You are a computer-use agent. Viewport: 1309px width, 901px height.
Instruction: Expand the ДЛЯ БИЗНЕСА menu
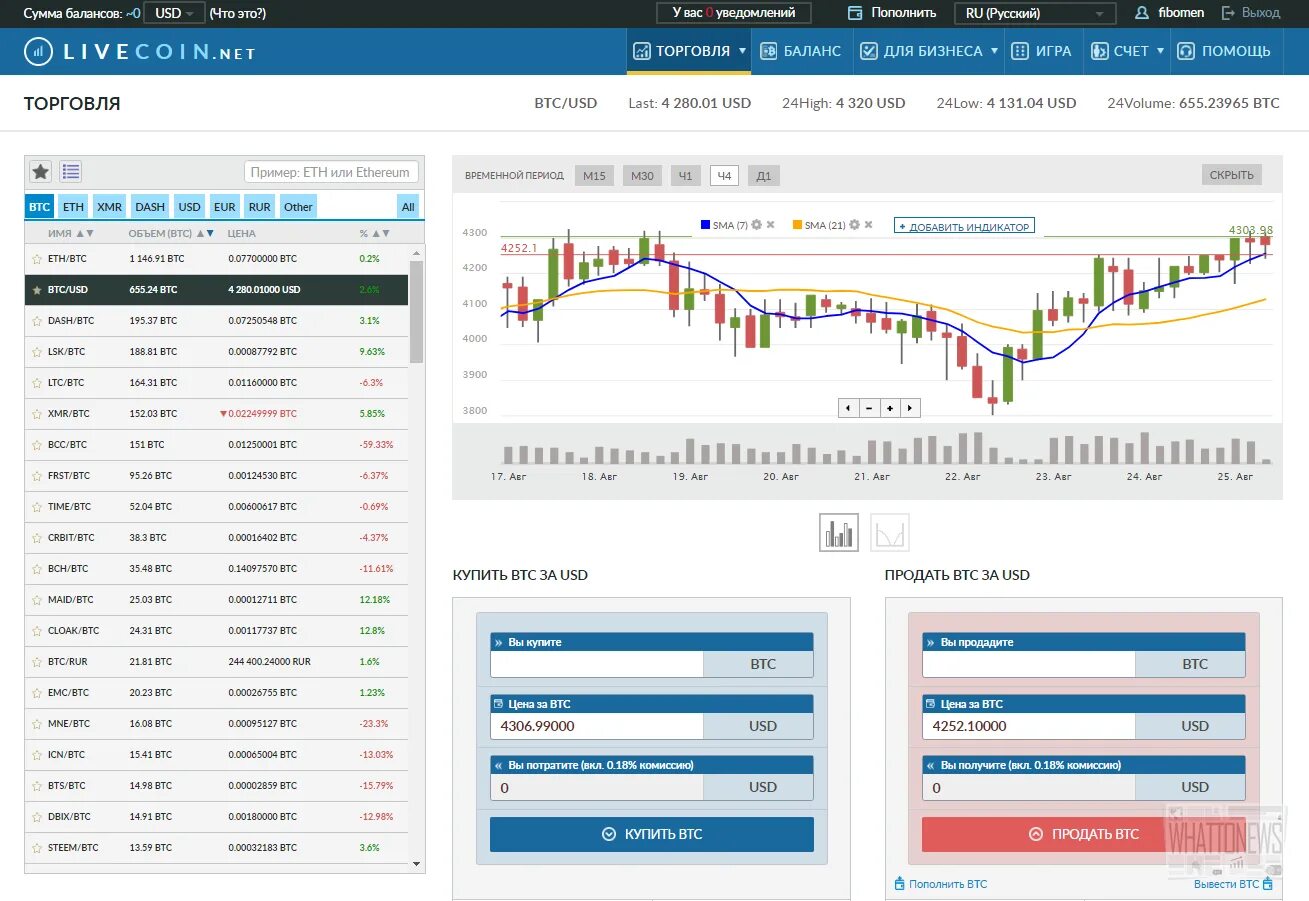pyautogui.click(x=929, y=51)
